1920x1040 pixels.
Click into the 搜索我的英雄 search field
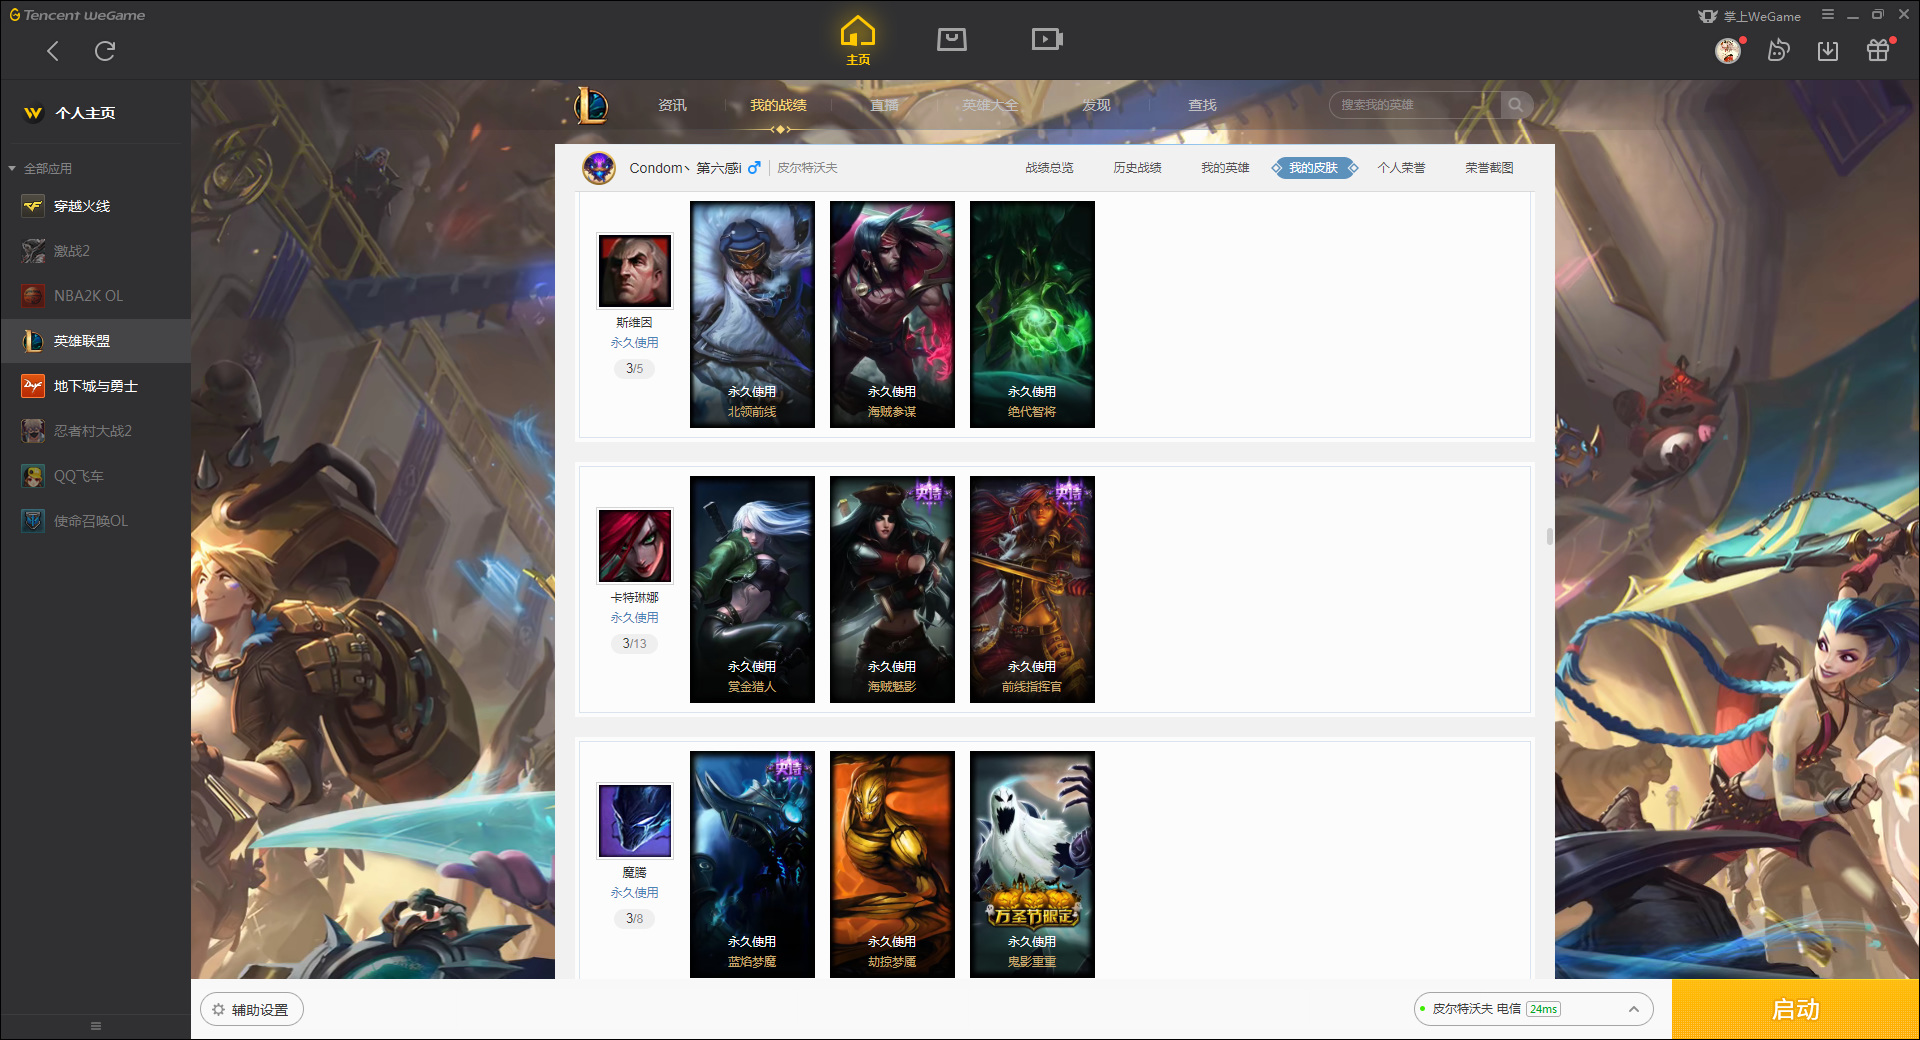point(1415,105)
